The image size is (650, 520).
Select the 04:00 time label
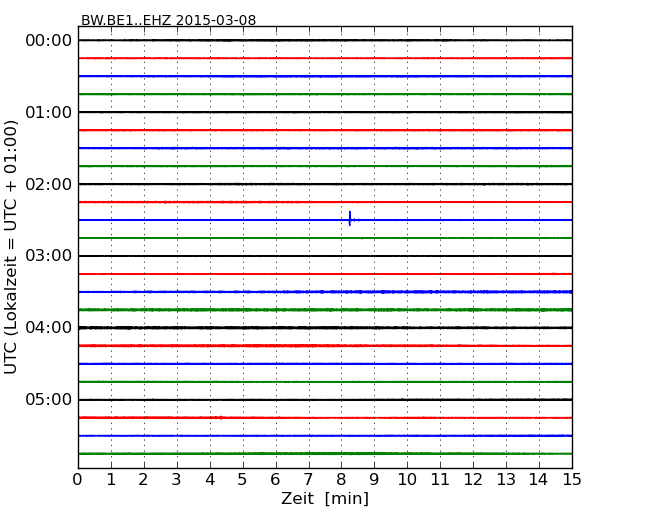point(49,328)
